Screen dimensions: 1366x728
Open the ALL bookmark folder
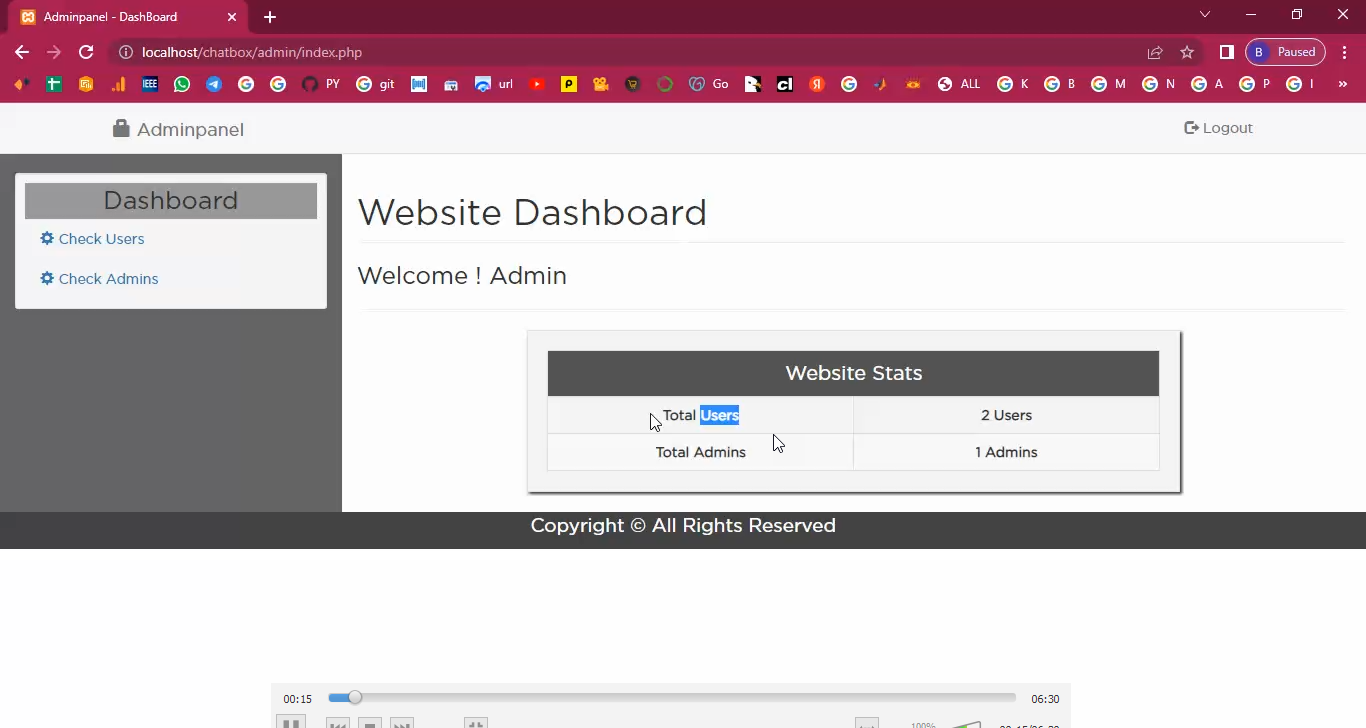click(x=959, y=85)
